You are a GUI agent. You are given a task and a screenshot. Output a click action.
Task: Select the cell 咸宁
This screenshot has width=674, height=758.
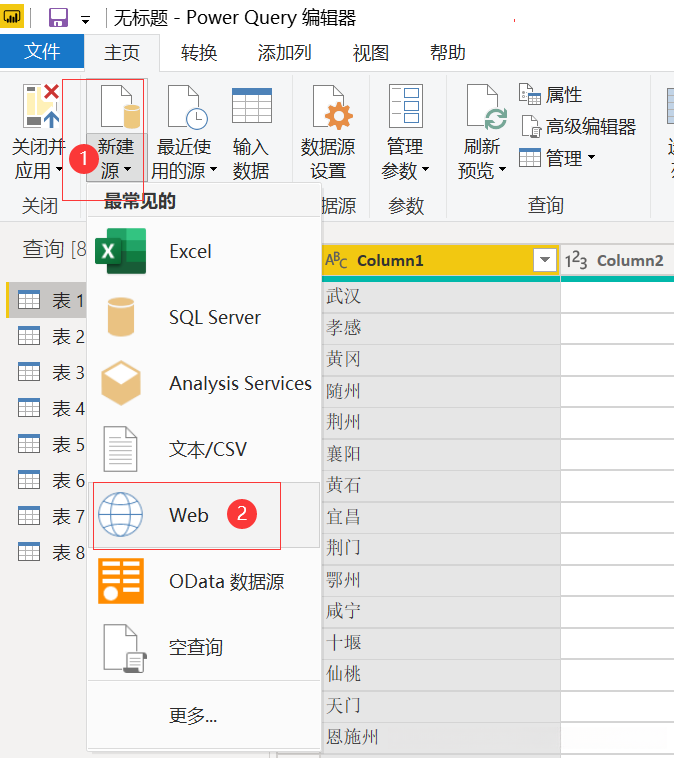(x=441, y=612)
